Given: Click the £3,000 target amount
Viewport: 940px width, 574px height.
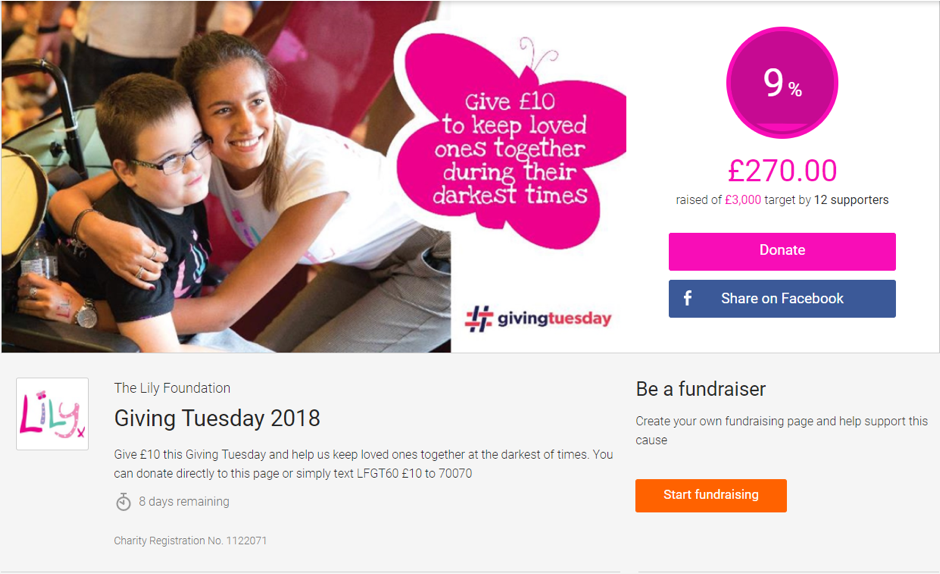Looking at the screenshot, I should click(743, 200).
